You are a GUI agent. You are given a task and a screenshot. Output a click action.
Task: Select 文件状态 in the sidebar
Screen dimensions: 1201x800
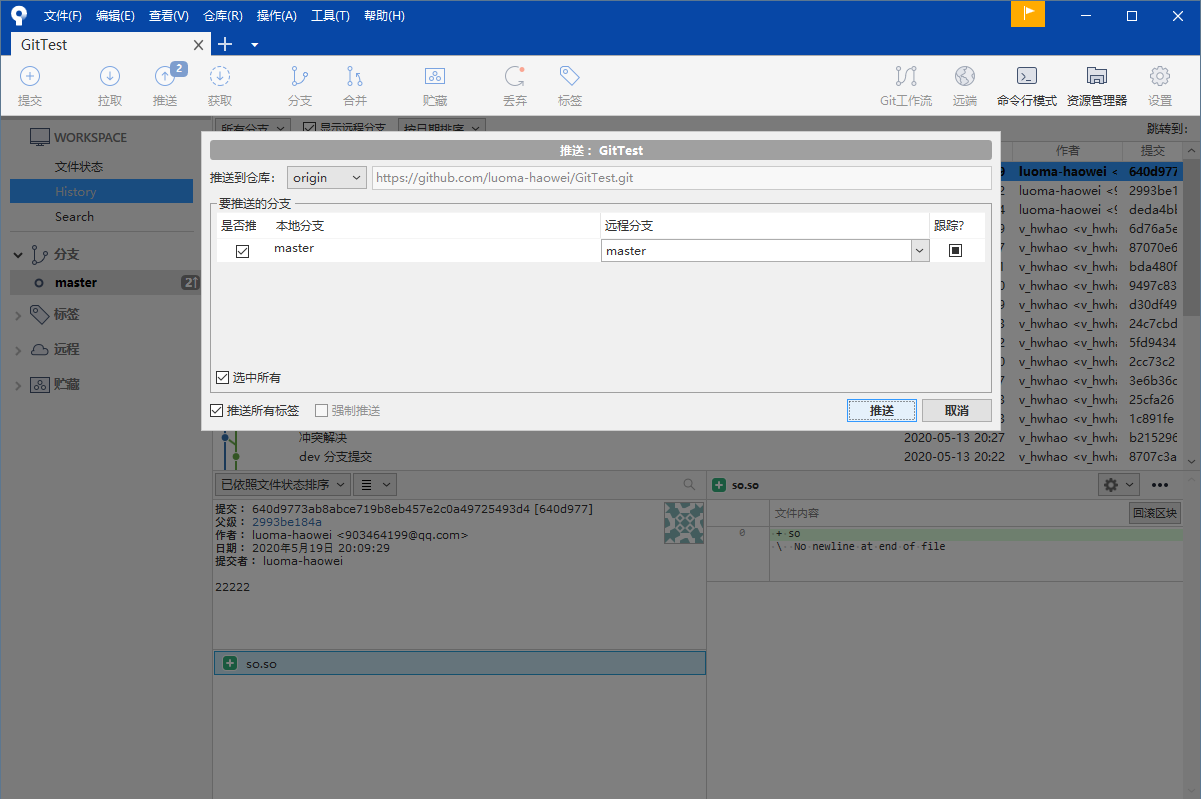click(x=79, y=166)
